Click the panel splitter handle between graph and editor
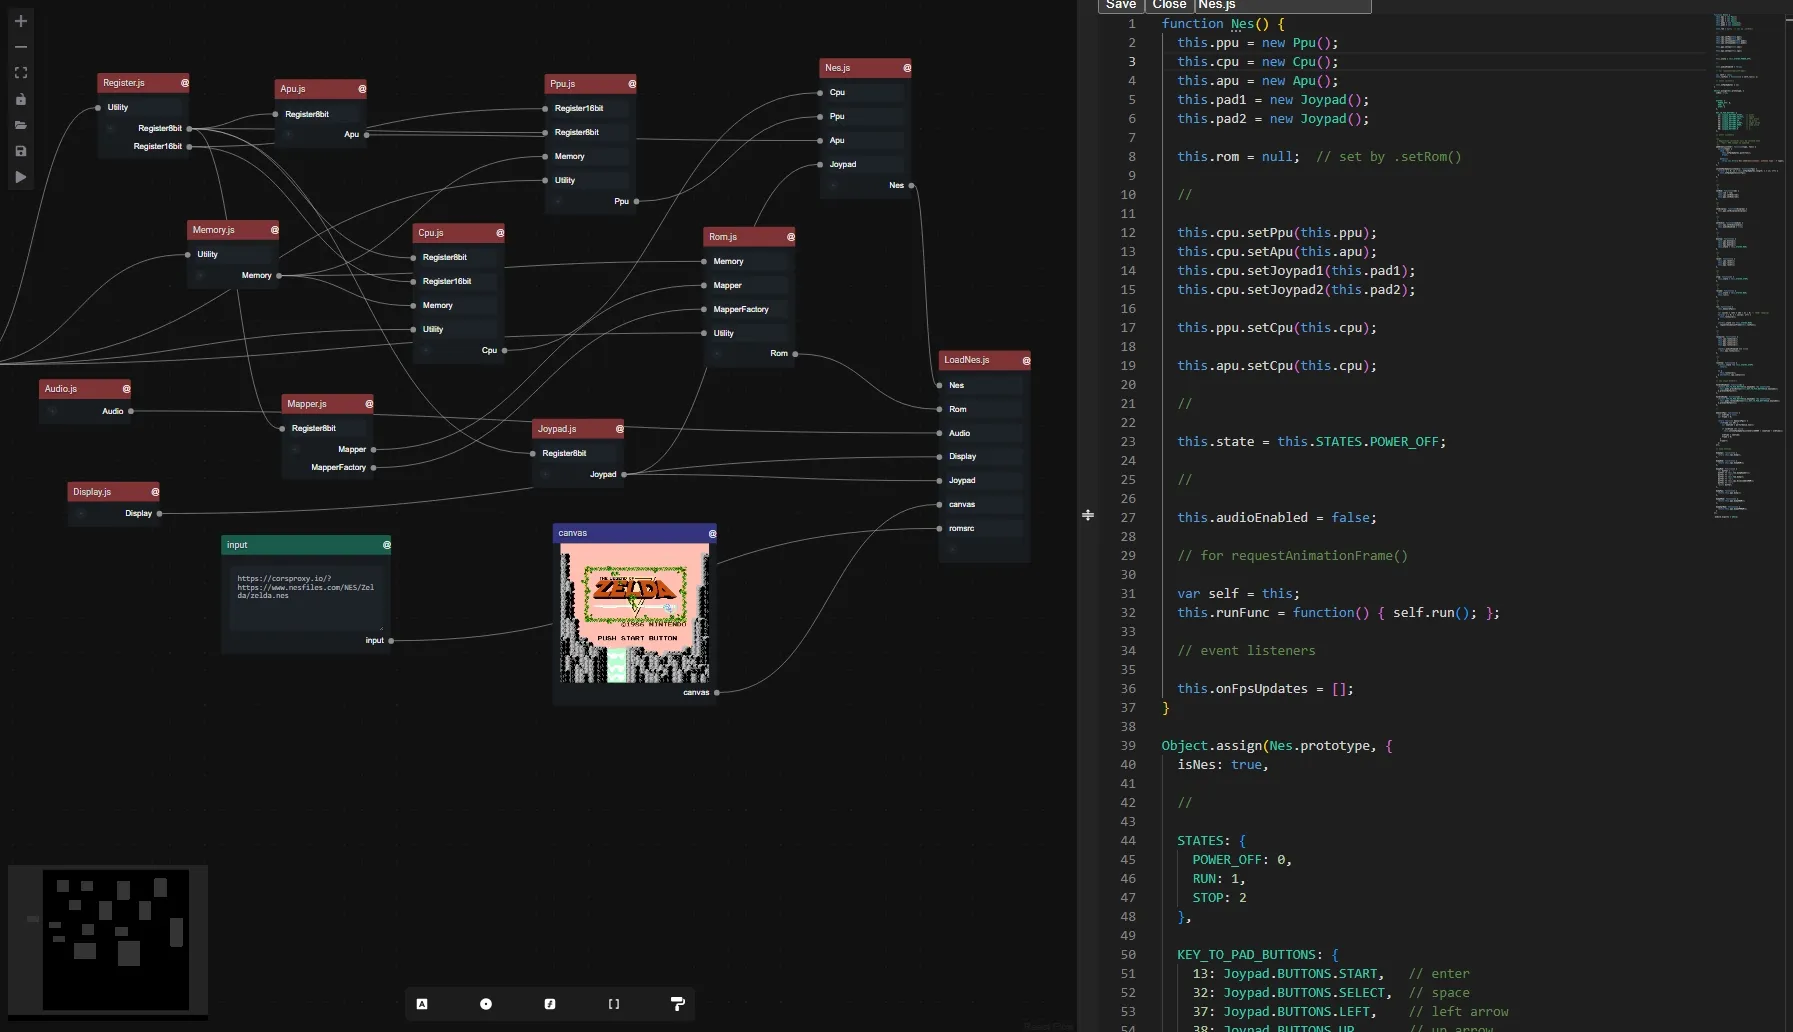The height and width of the screenshot is (1032, 1793). pos(1088,515)
